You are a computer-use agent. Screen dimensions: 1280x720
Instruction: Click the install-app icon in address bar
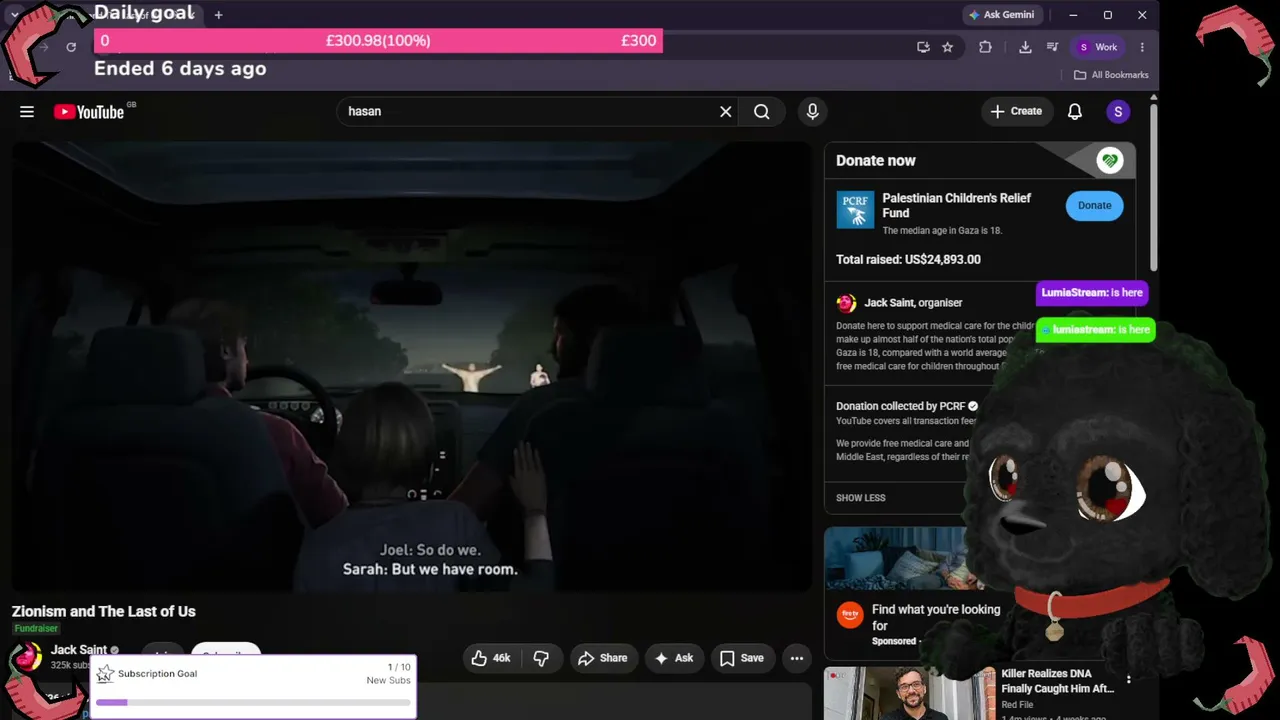[923, 47]
